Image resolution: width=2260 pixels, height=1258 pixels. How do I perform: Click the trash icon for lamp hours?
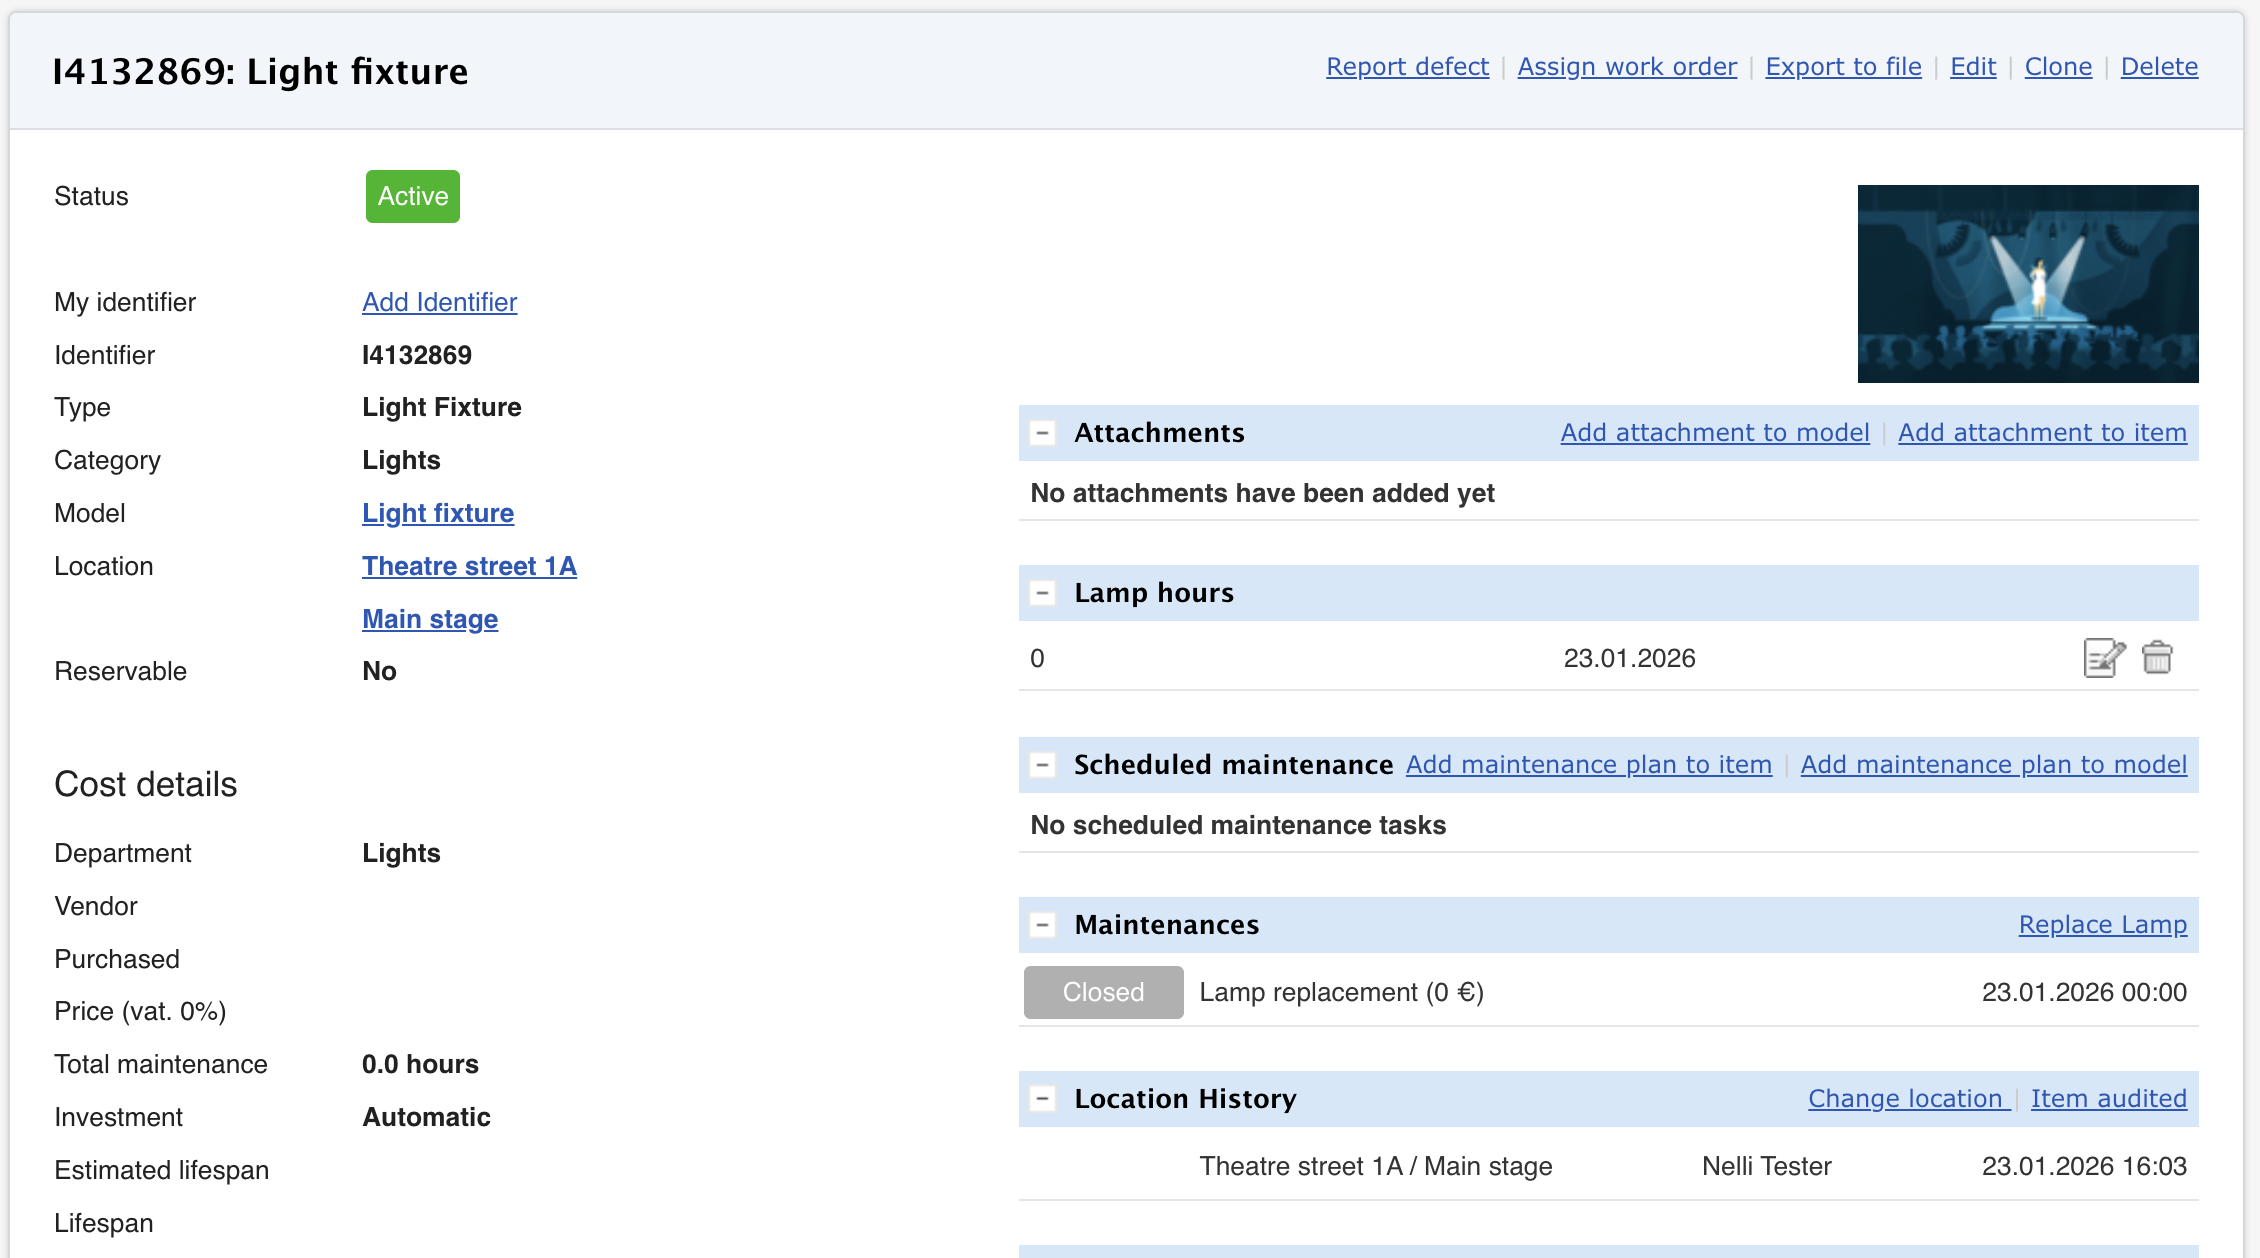tap(2157, 658)
